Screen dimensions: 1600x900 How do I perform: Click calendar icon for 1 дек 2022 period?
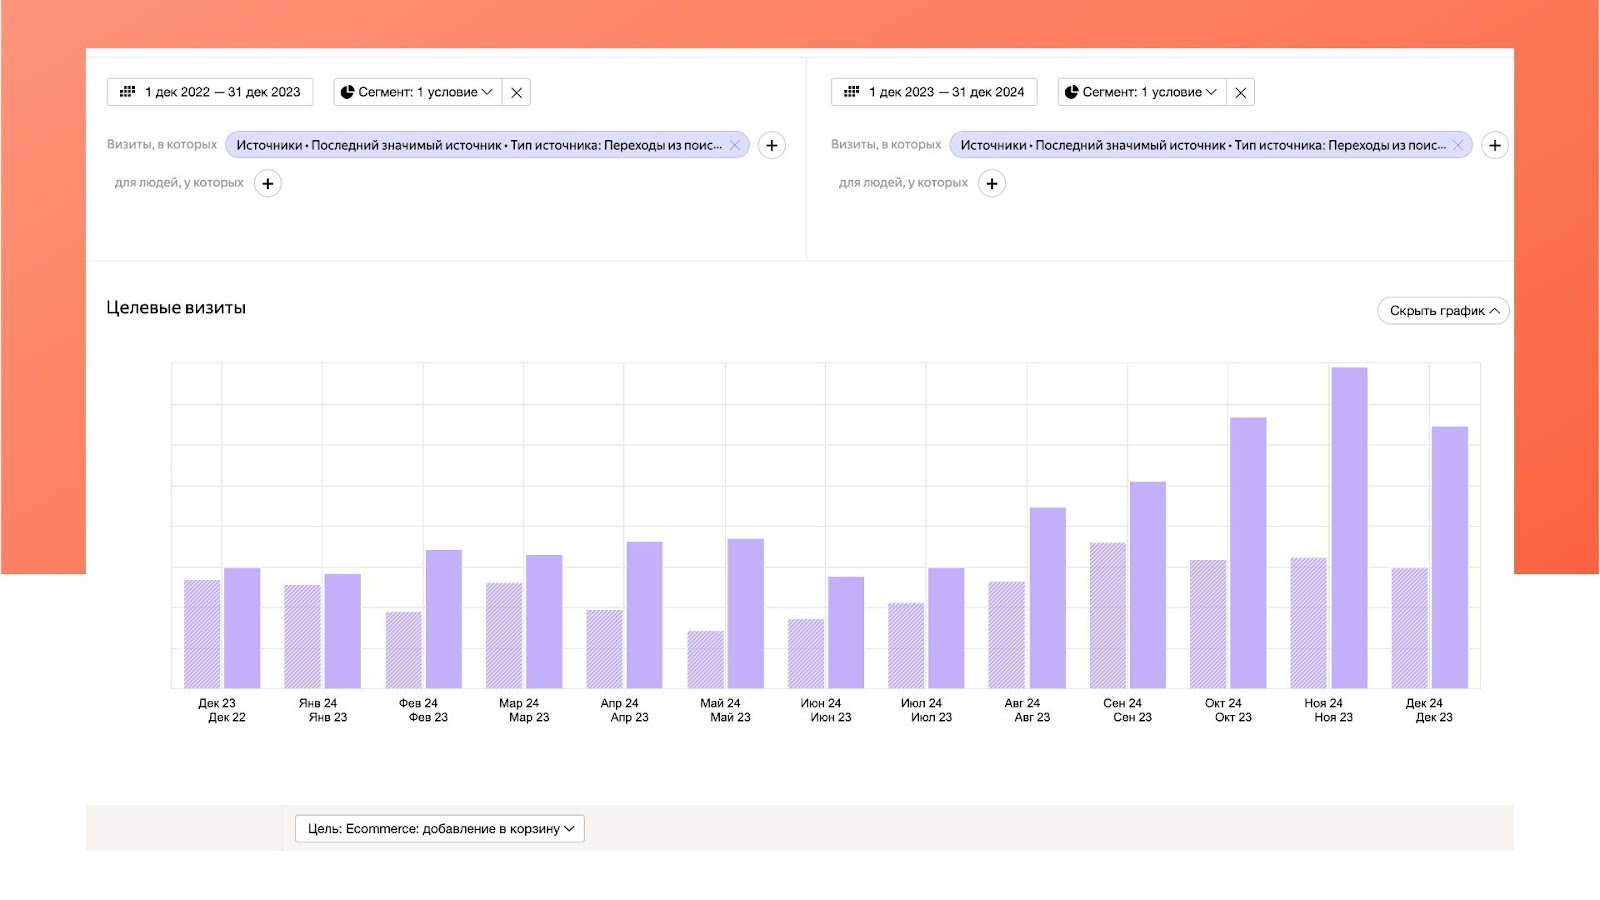click(x=127, y=92)
